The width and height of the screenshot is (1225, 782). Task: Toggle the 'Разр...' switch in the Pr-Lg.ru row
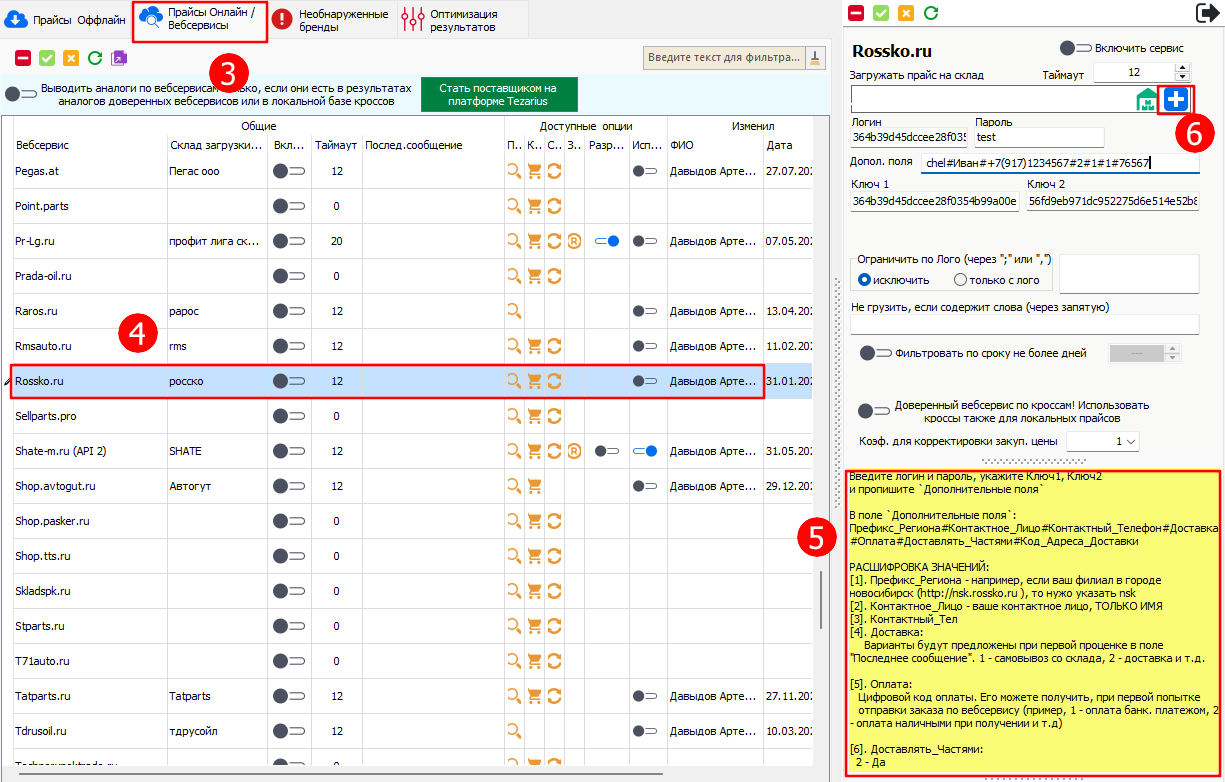click(606, 241)
